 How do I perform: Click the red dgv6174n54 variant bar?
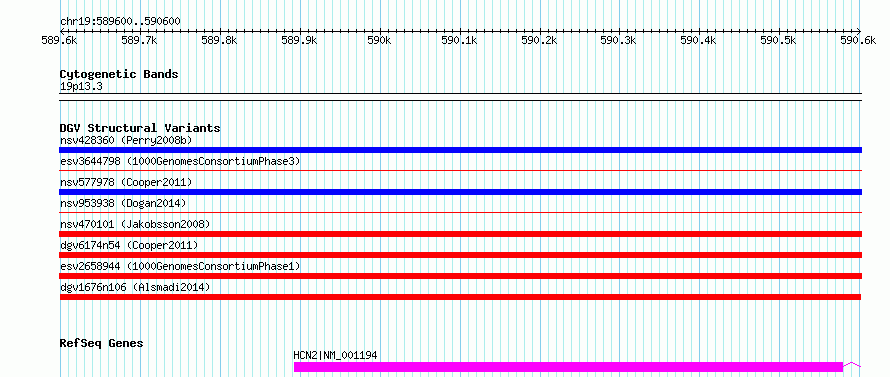click(460, 255)
